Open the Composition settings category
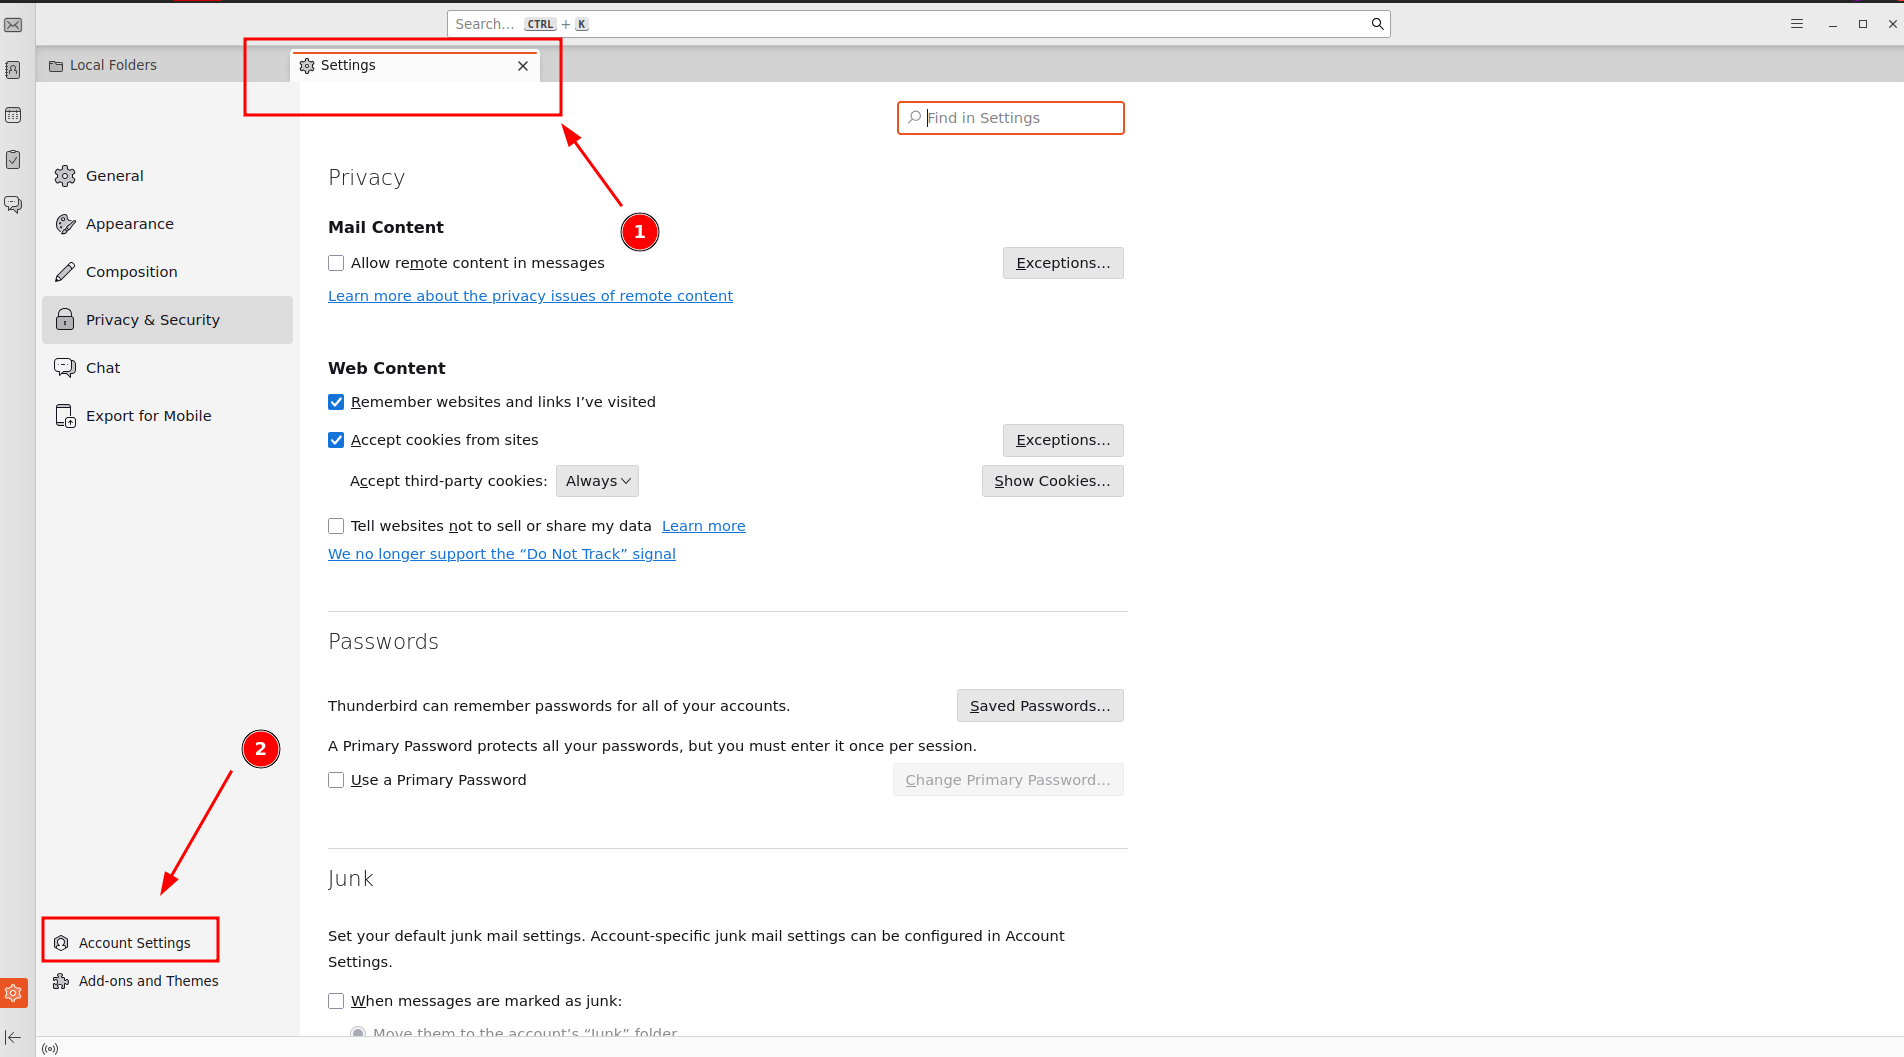Screen dimensions: 1904x1057 (167, 272)
